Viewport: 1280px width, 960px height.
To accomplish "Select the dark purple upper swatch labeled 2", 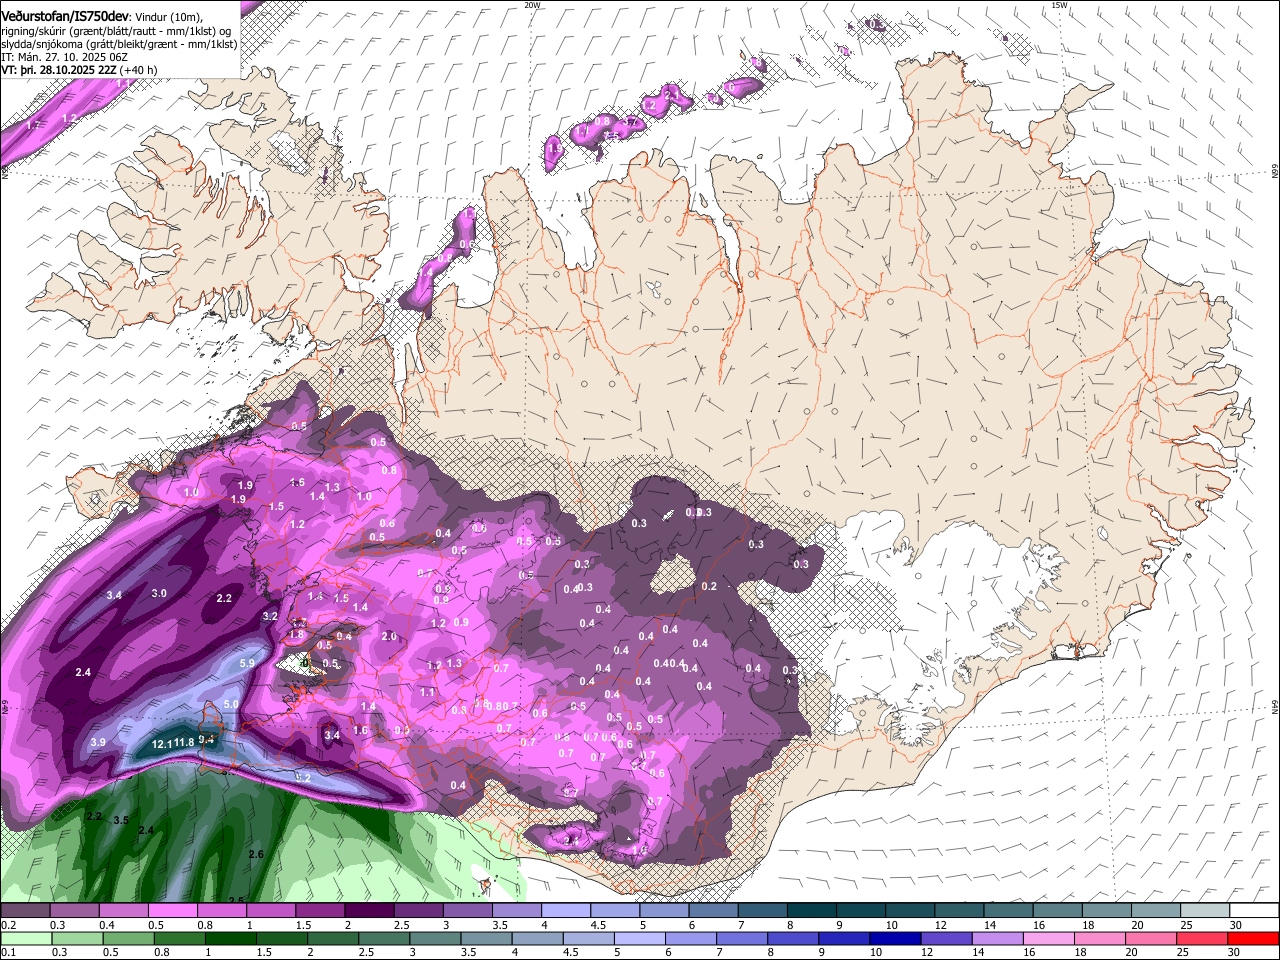I will tap(369, 910).
